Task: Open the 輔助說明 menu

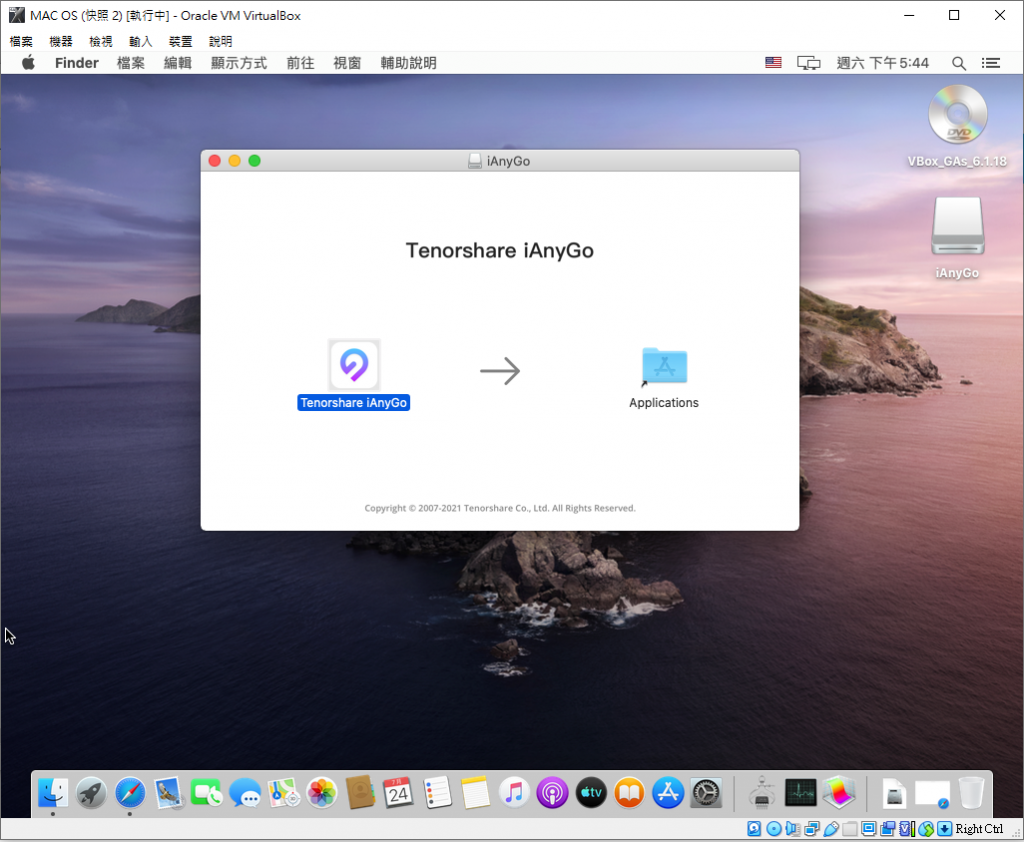Action: [409, 63]
